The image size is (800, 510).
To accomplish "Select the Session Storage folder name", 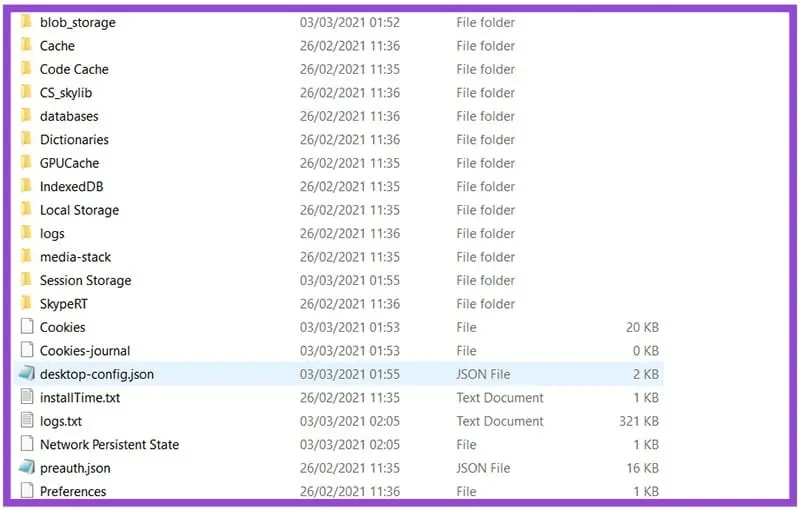I will pos(85,281).
